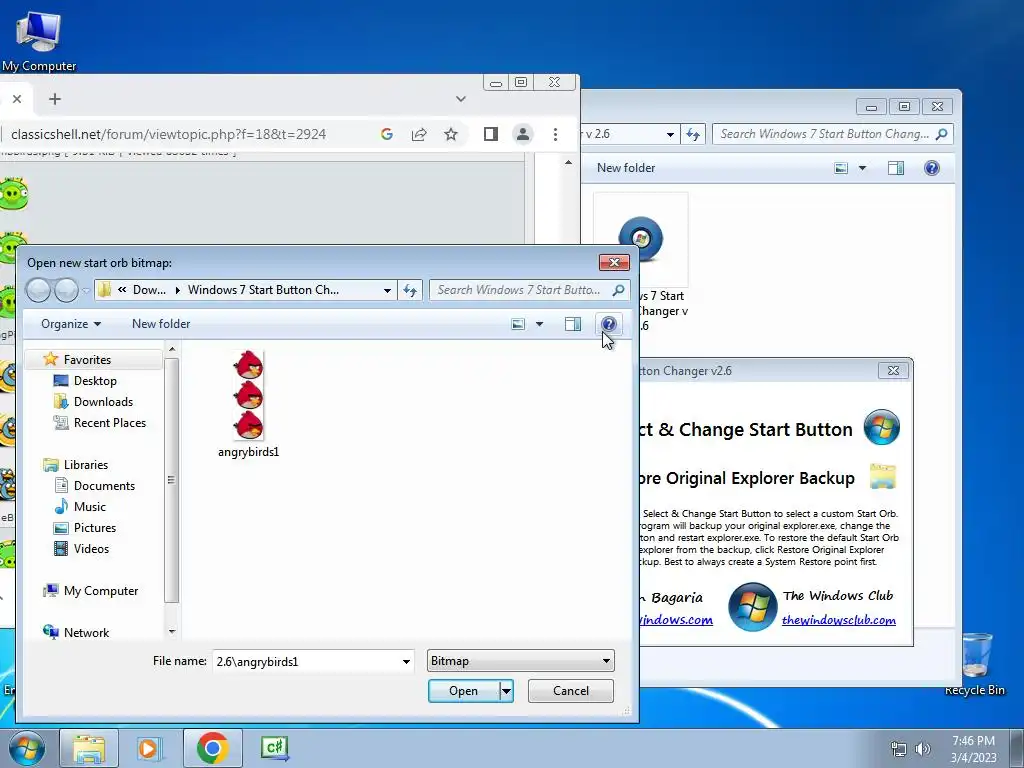Click the dialog Help icon

(608, 324)
